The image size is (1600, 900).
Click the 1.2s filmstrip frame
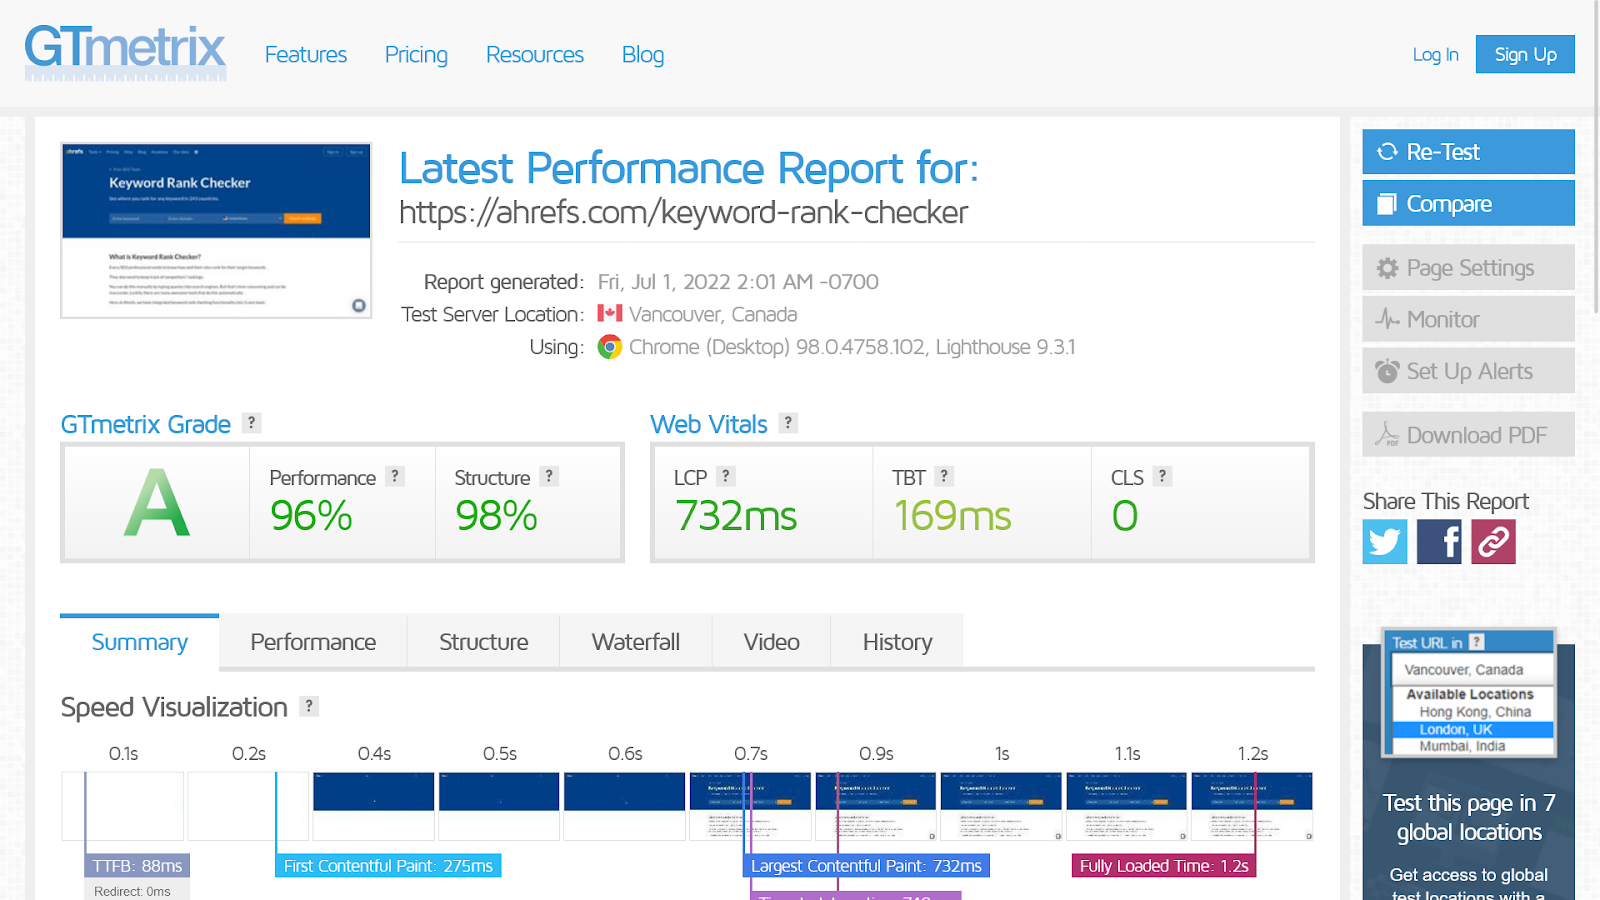tap(1252, 806)
